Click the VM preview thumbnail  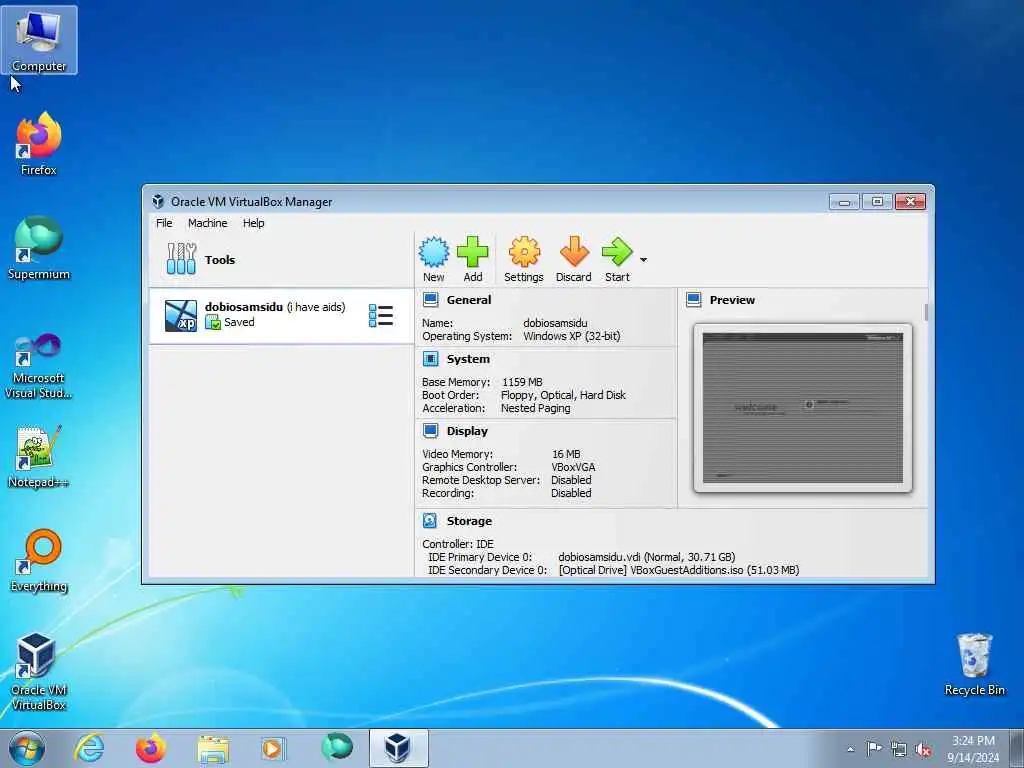(x=803, y=408)
